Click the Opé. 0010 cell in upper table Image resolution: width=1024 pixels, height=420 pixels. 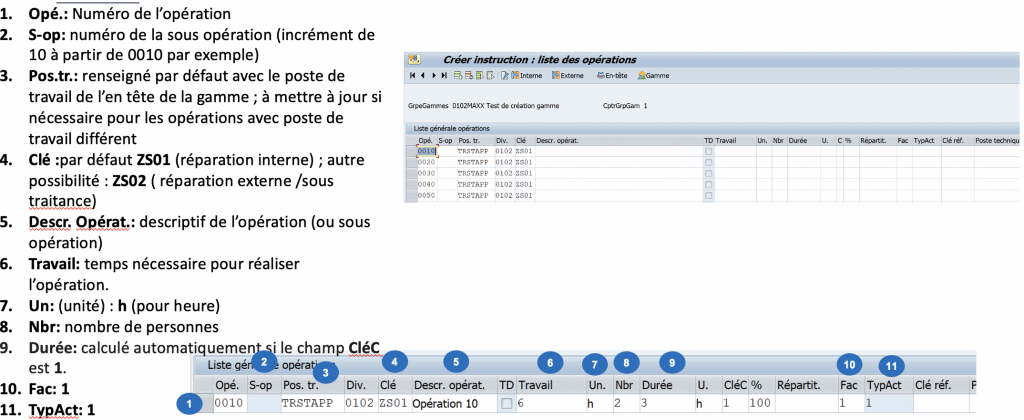(427, 150)
